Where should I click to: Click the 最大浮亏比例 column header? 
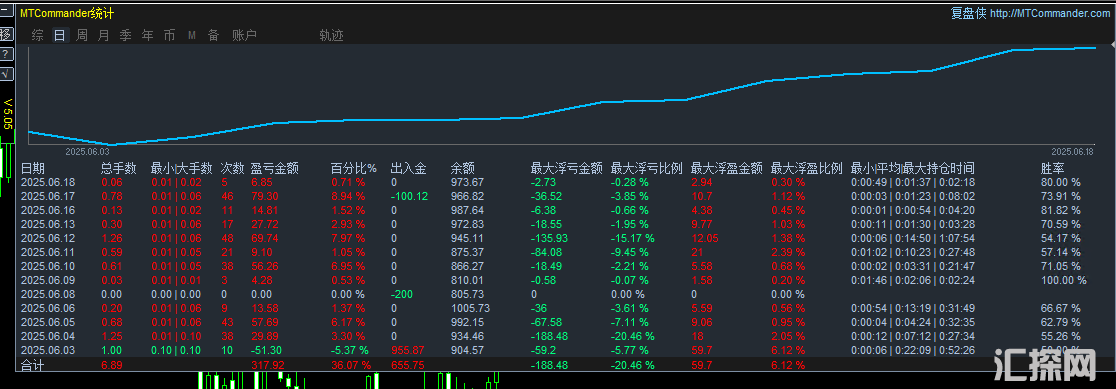tap(647, 169)
